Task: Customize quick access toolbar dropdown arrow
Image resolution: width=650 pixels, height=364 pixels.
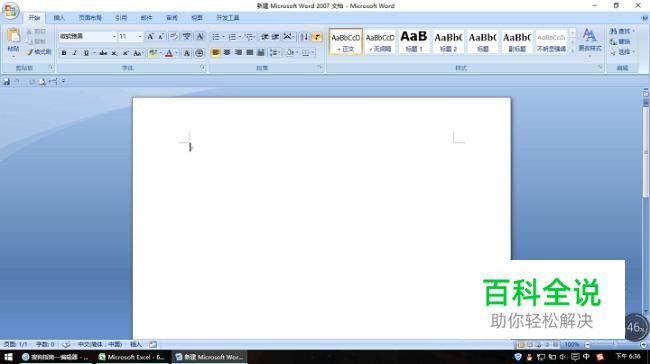Action: (x=63, y=82)
